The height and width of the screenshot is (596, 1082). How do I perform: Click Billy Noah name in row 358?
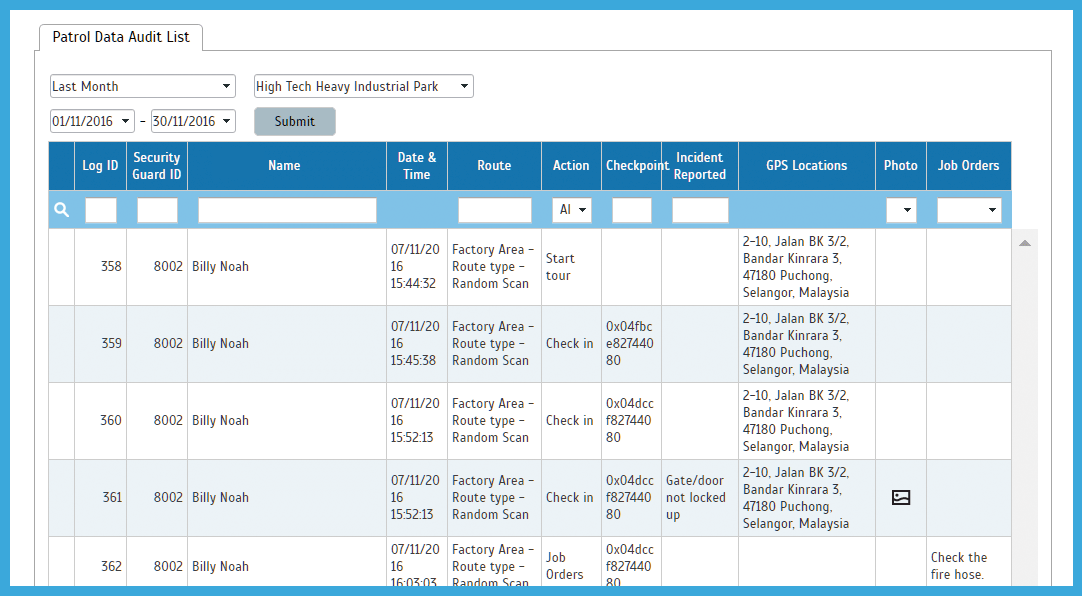[x=220, y=267]
